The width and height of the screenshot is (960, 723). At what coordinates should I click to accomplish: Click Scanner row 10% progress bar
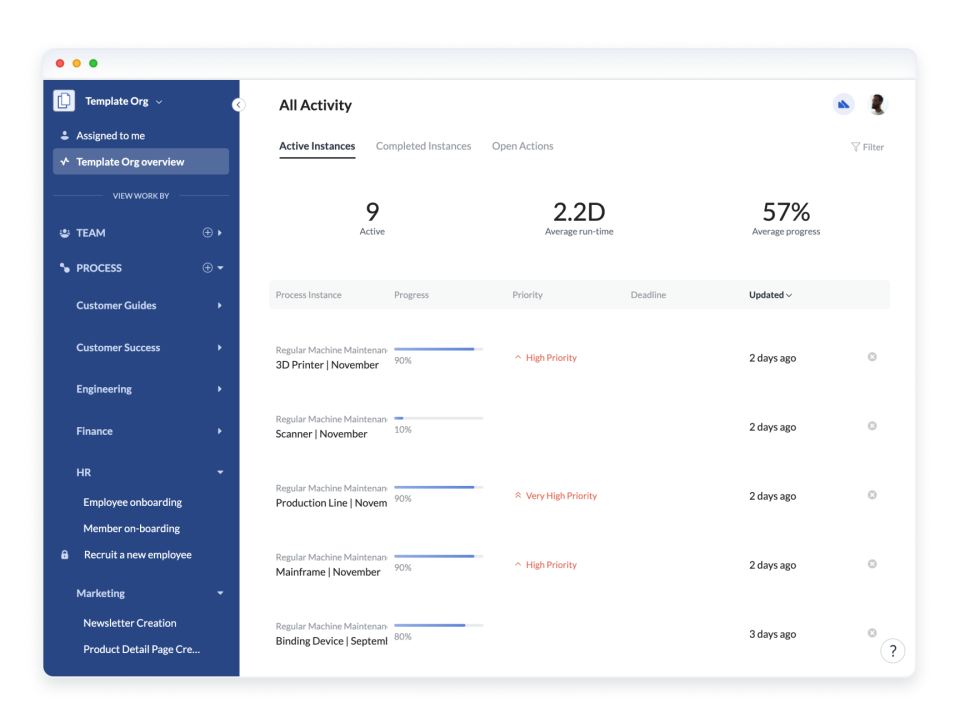click(438, 418)
